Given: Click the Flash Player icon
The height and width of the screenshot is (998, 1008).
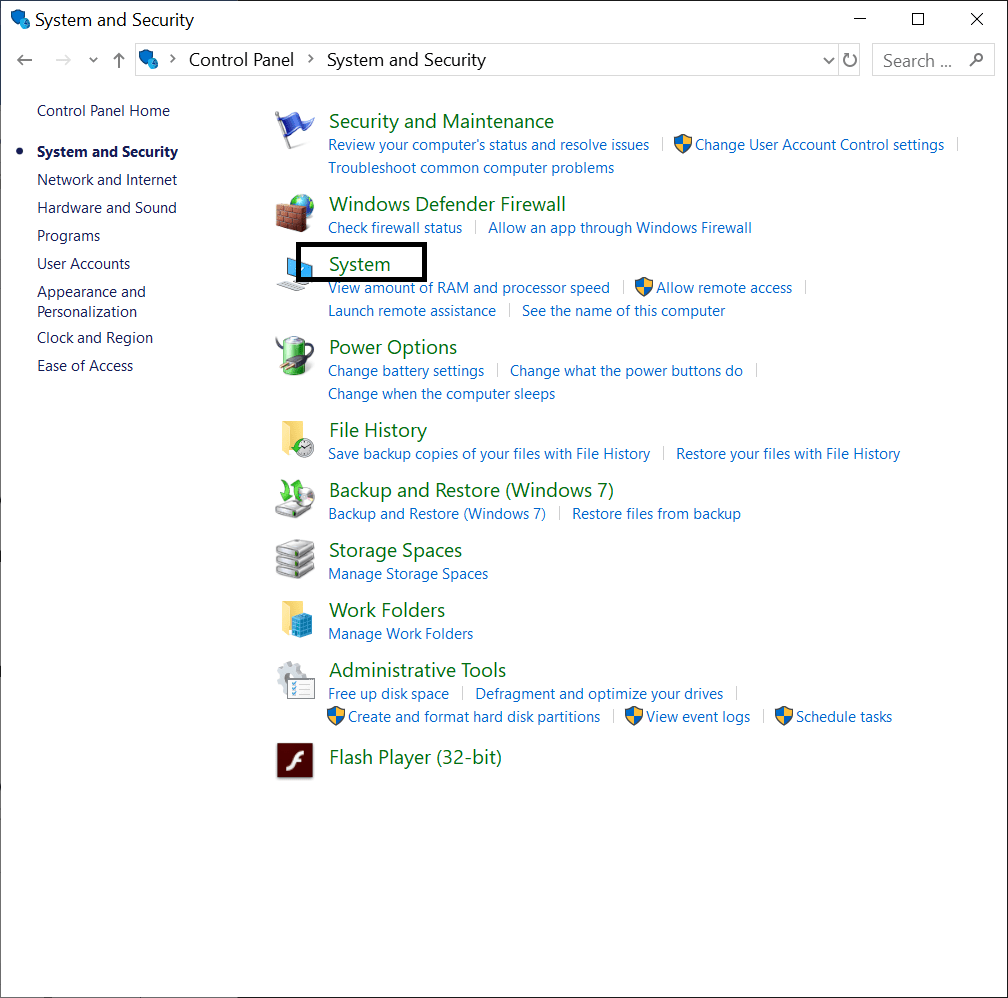Looking at the screenshot, I should (294, 760).
